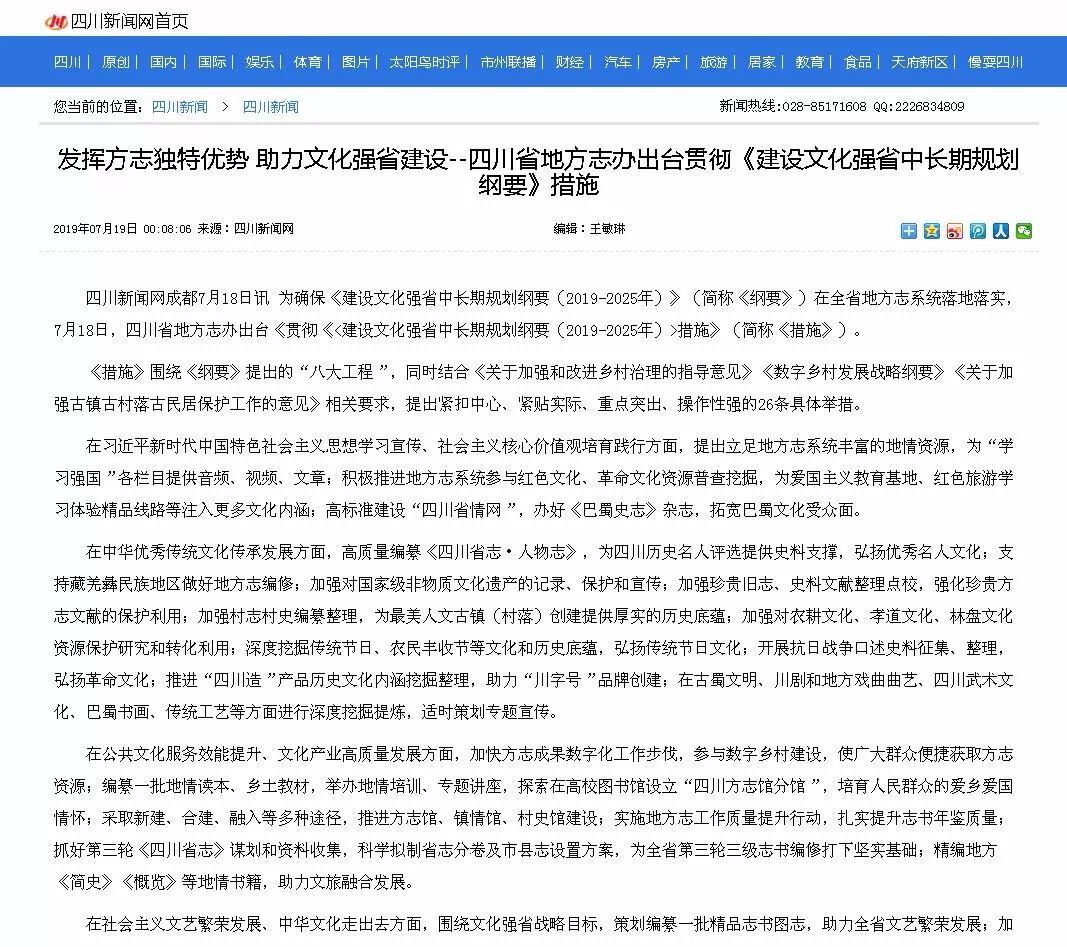Viewport: 1067px width, 947px height.
Task: Open 太阳鸟时评 commentary section
Action: click(x=425, y=62)
